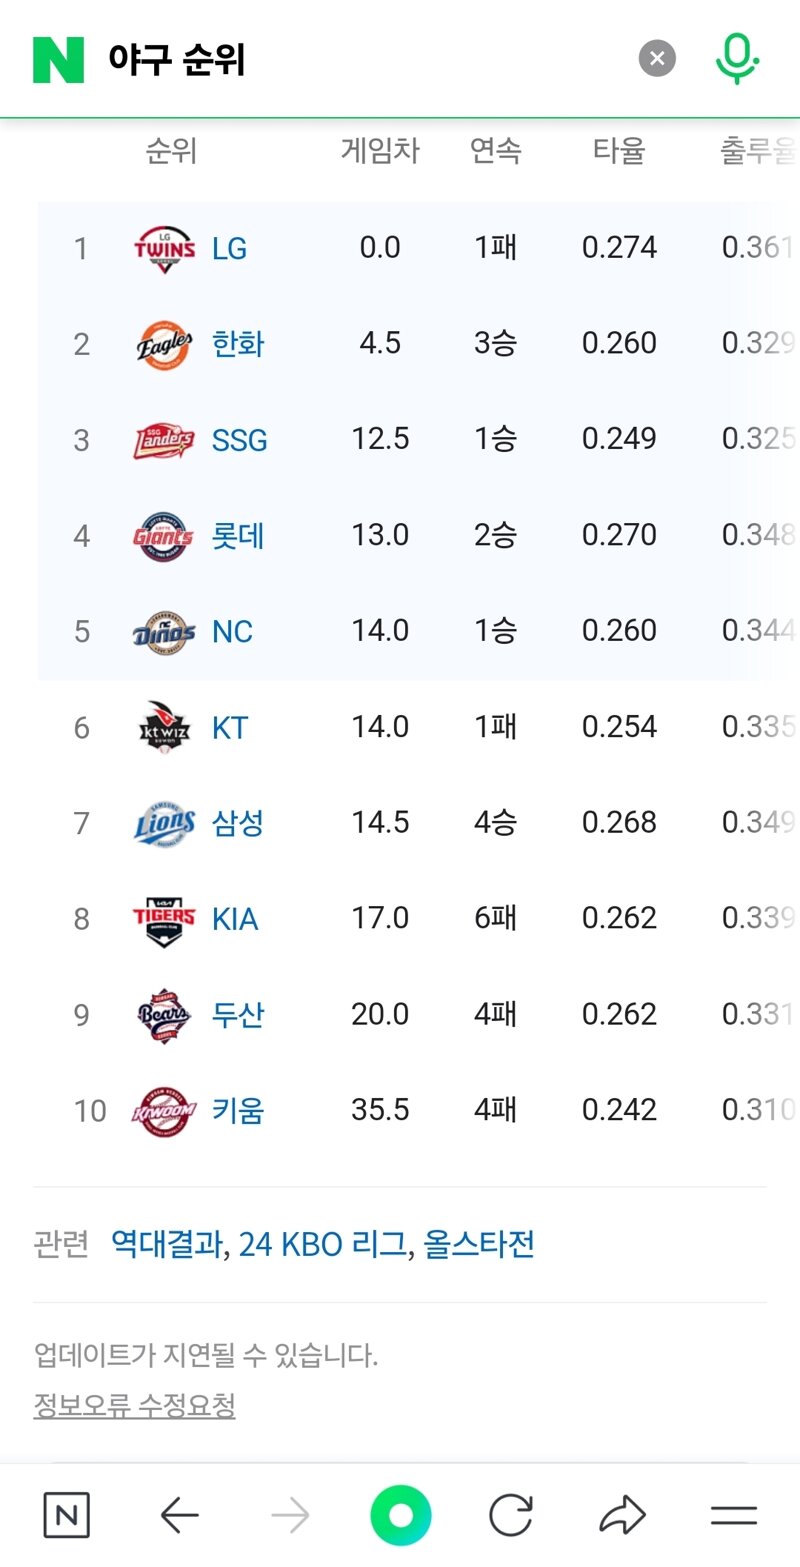Open the LG Twins team logo

(164, 248)
